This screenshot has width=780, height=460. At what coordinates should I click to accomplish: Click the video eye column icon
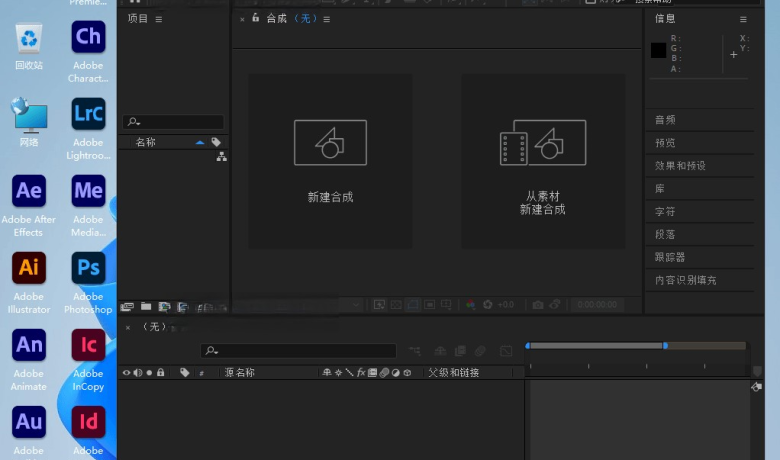click(x=126, y=372)
